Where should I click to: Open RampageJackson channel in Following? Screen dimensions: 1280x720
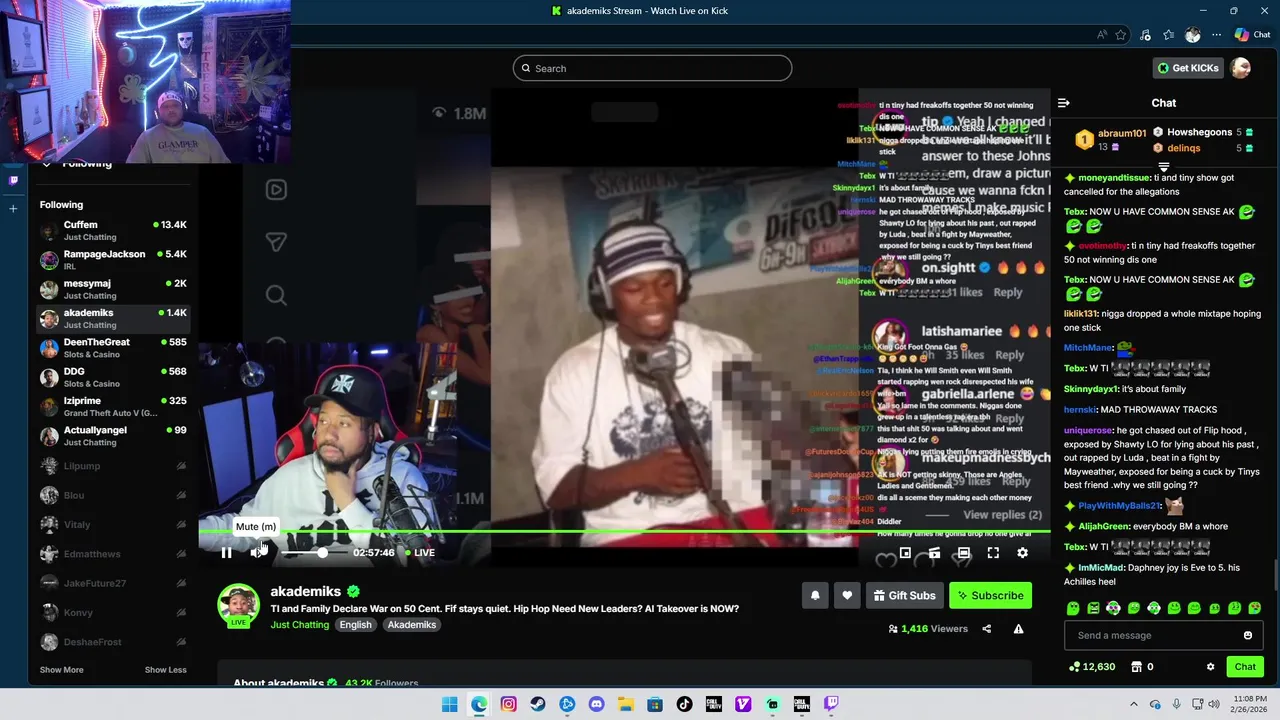[x=114, y=260]
